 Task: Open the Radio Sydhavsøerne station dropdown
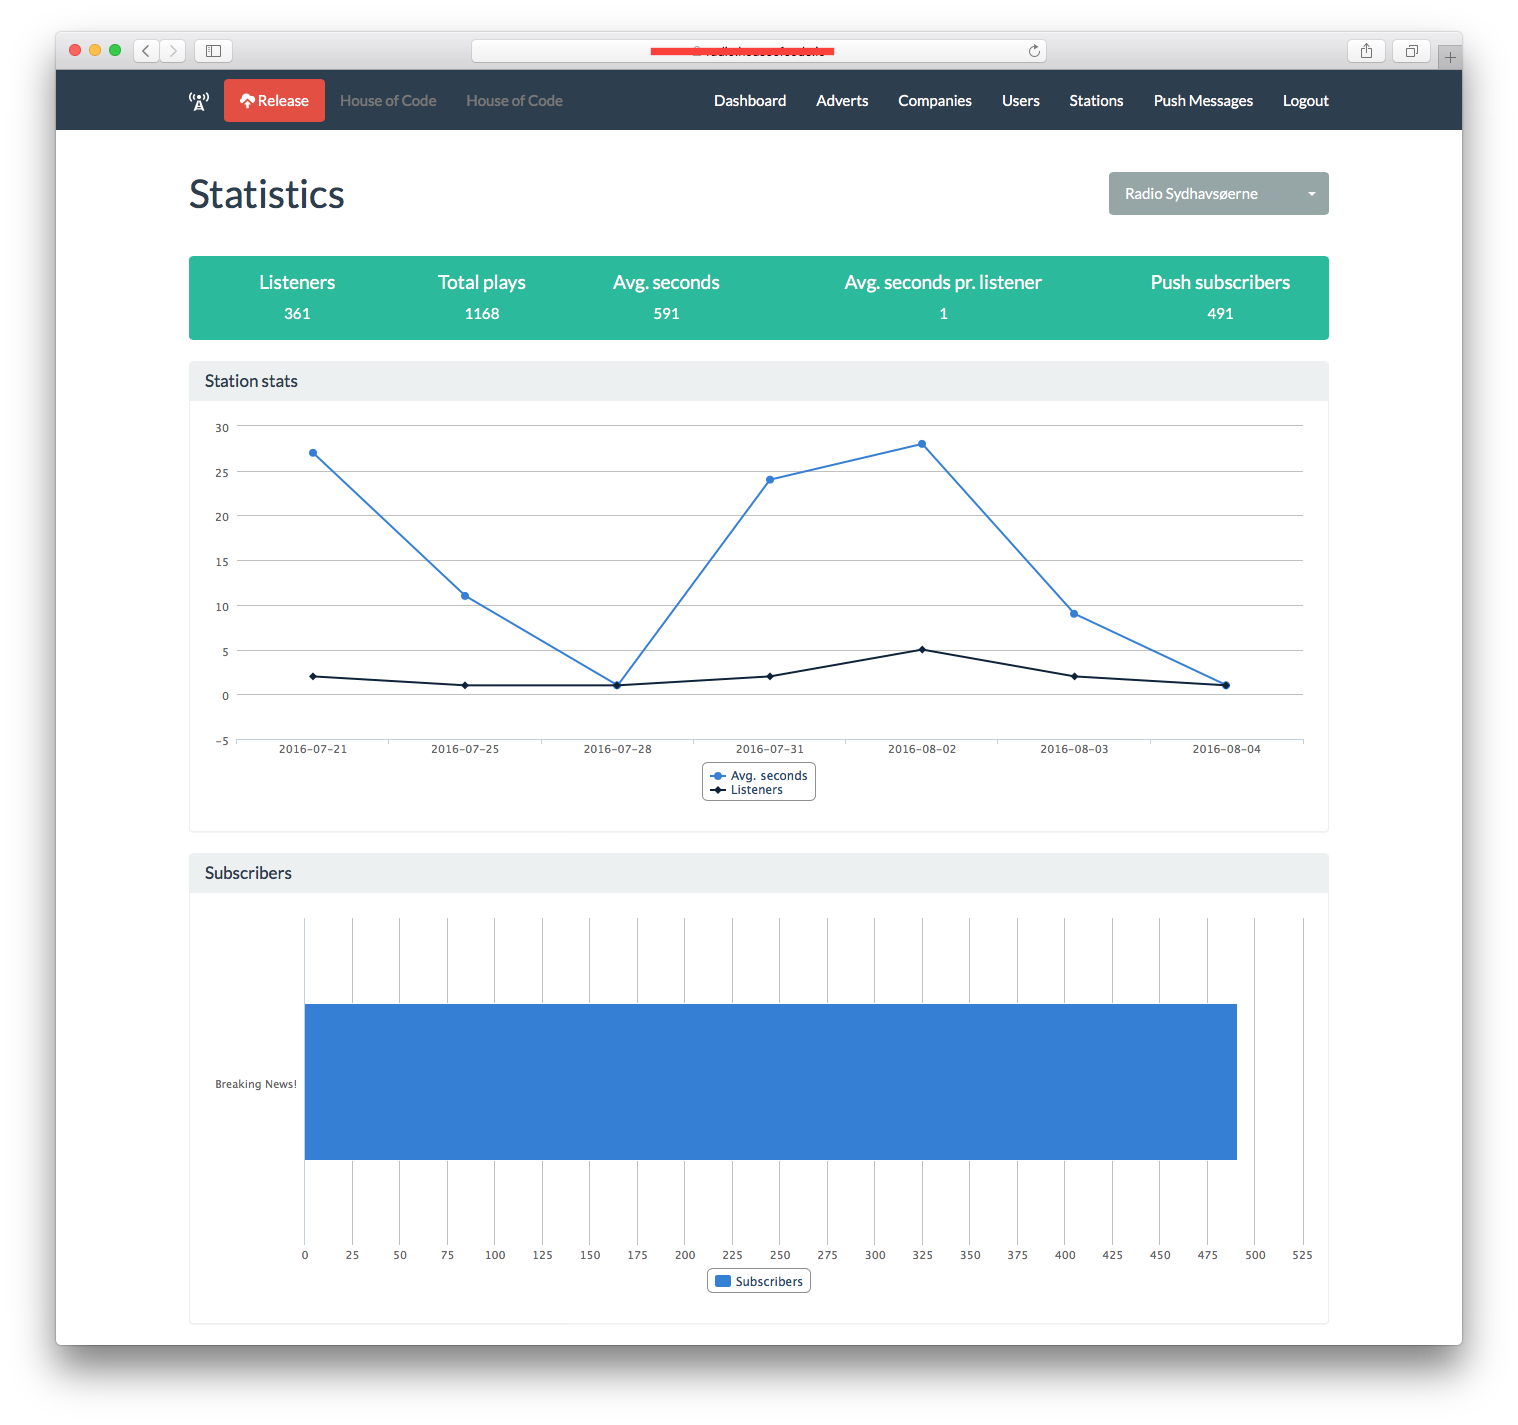tap(1218, 194)
